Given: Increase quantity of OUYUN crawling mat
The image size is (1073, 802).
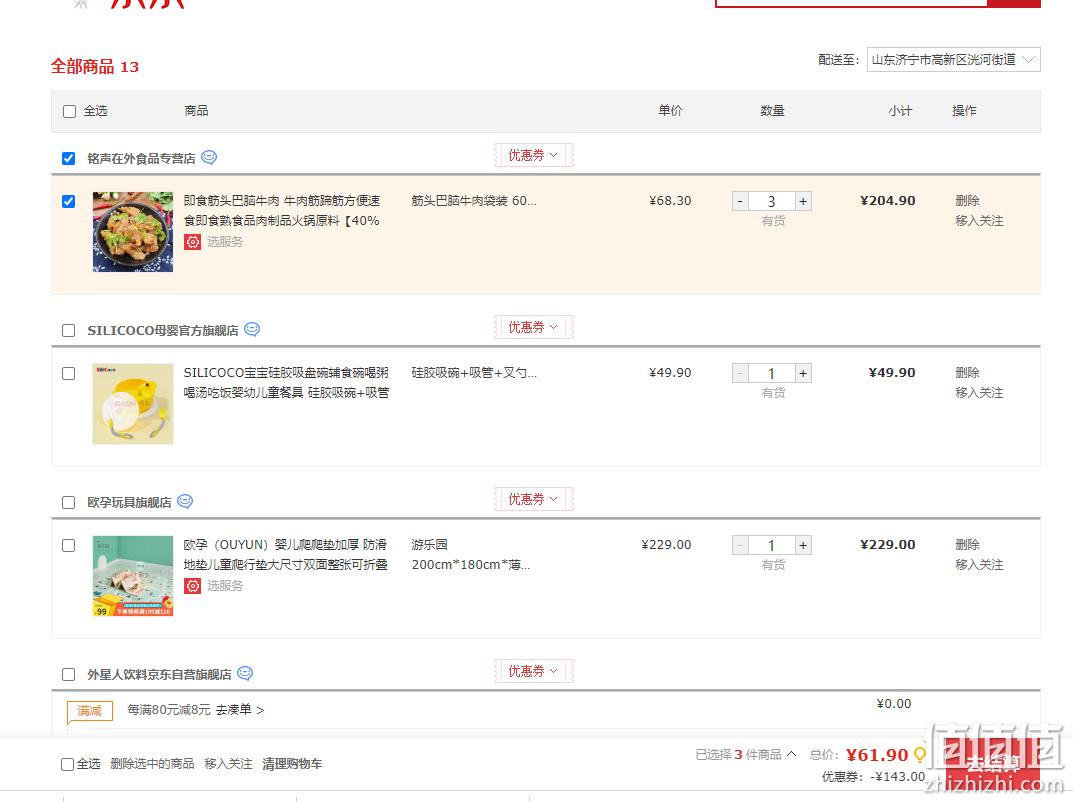Looking at the screenshot, I should (x=803, y=545).
